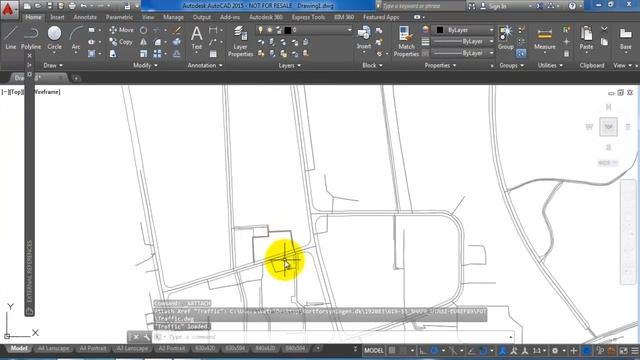Screen dimensions: 640x360
Task: Switch to the Output ribbon tab
Action: pyautogui.click(x=202, y=17)
